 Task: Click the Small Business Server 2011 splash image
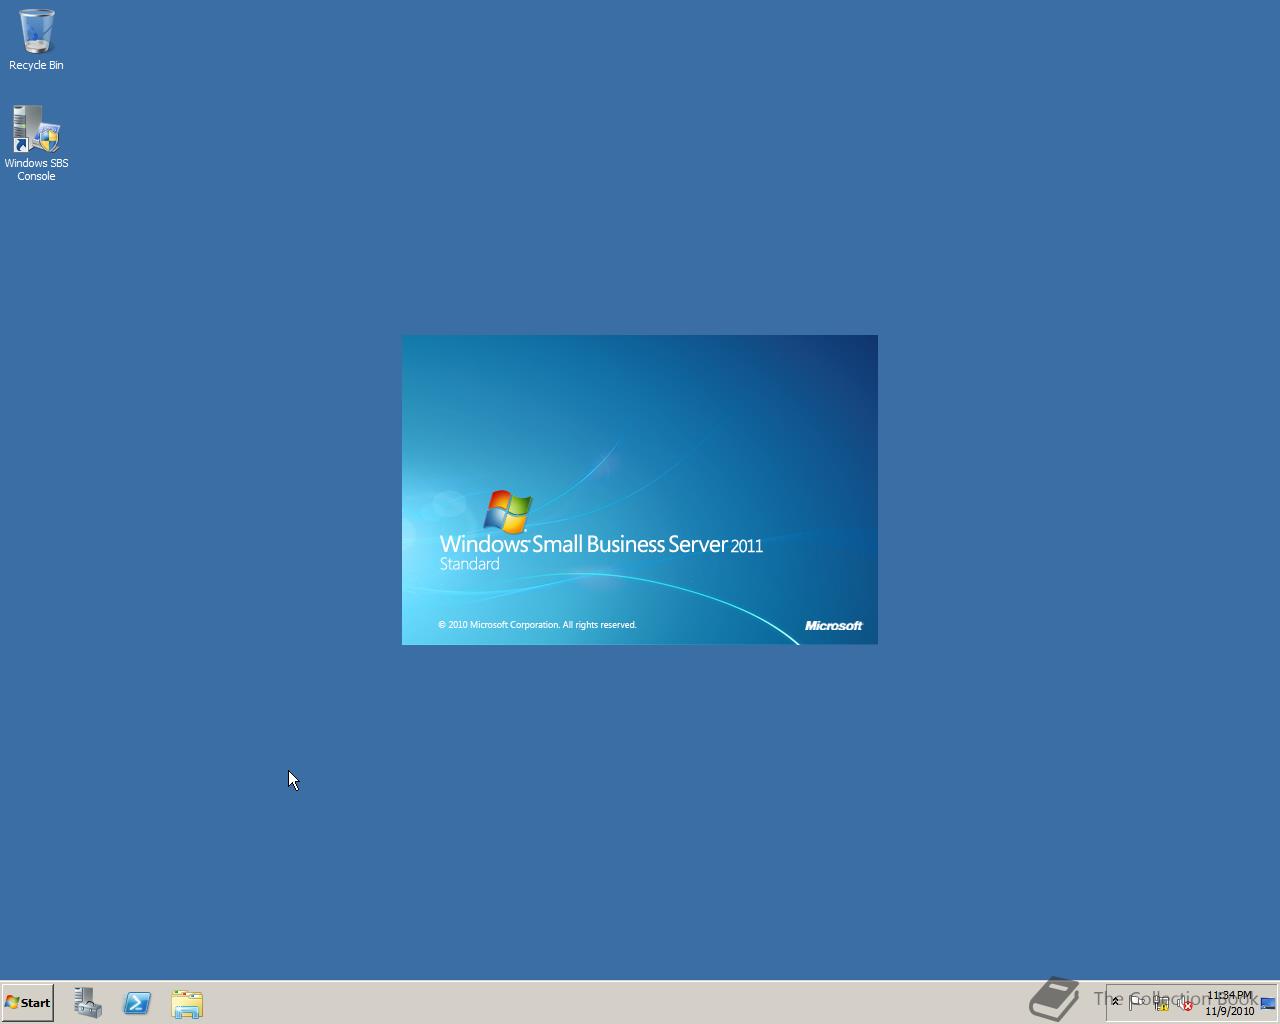640,490
